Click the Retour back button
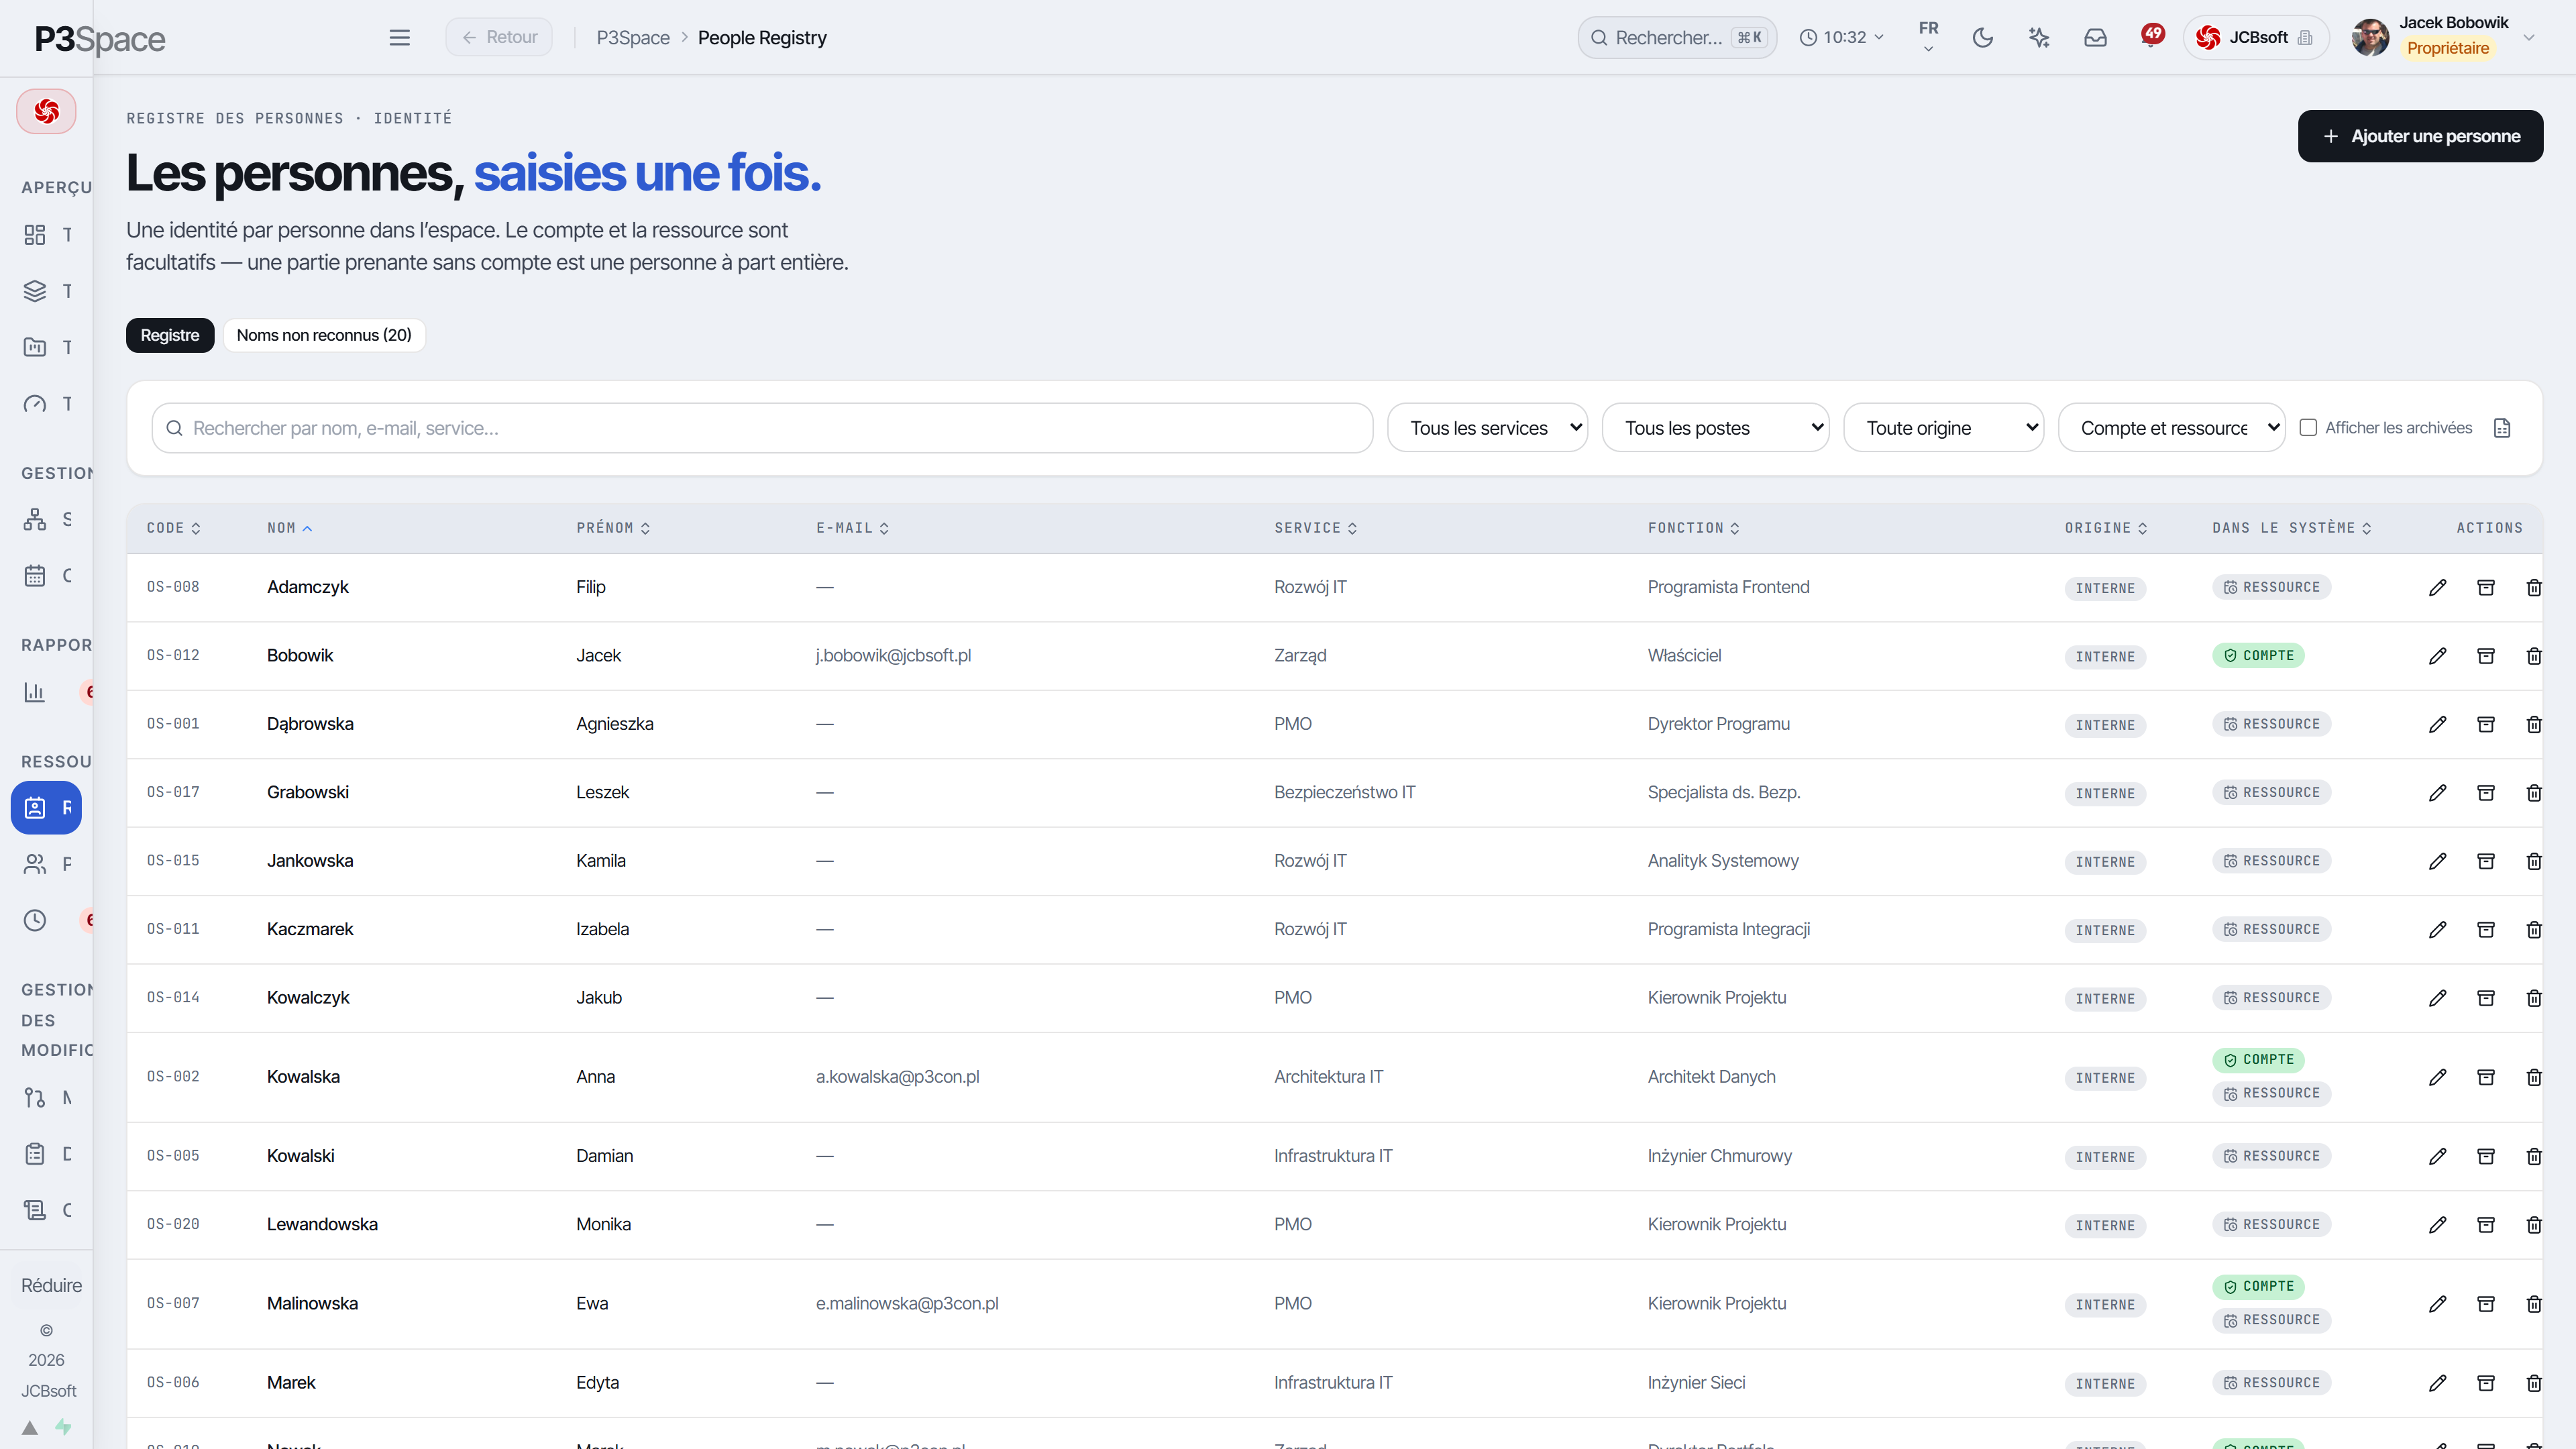Image resolution: width=2576 pixels, height=1449 pixels. [x=499, y=37]
